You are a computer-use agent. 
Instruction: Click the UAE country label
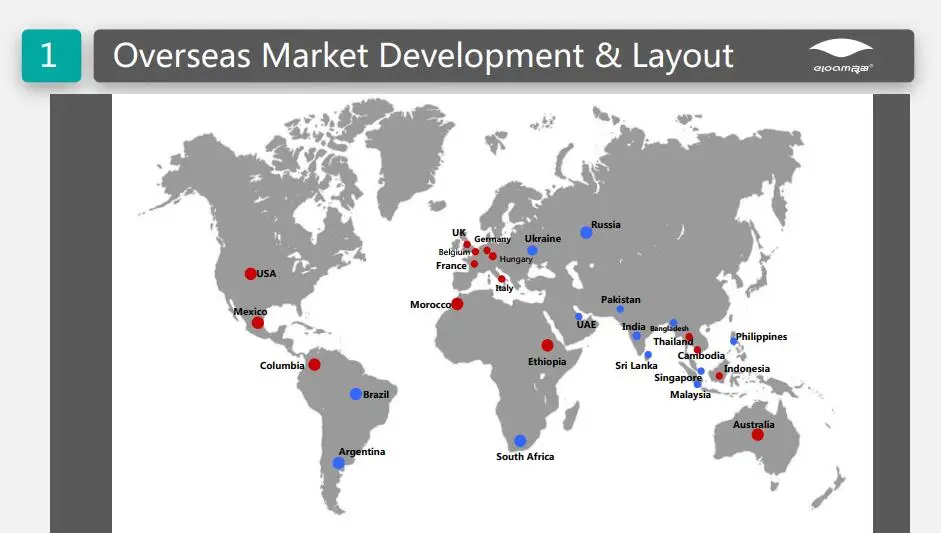[x=586, y=325]
